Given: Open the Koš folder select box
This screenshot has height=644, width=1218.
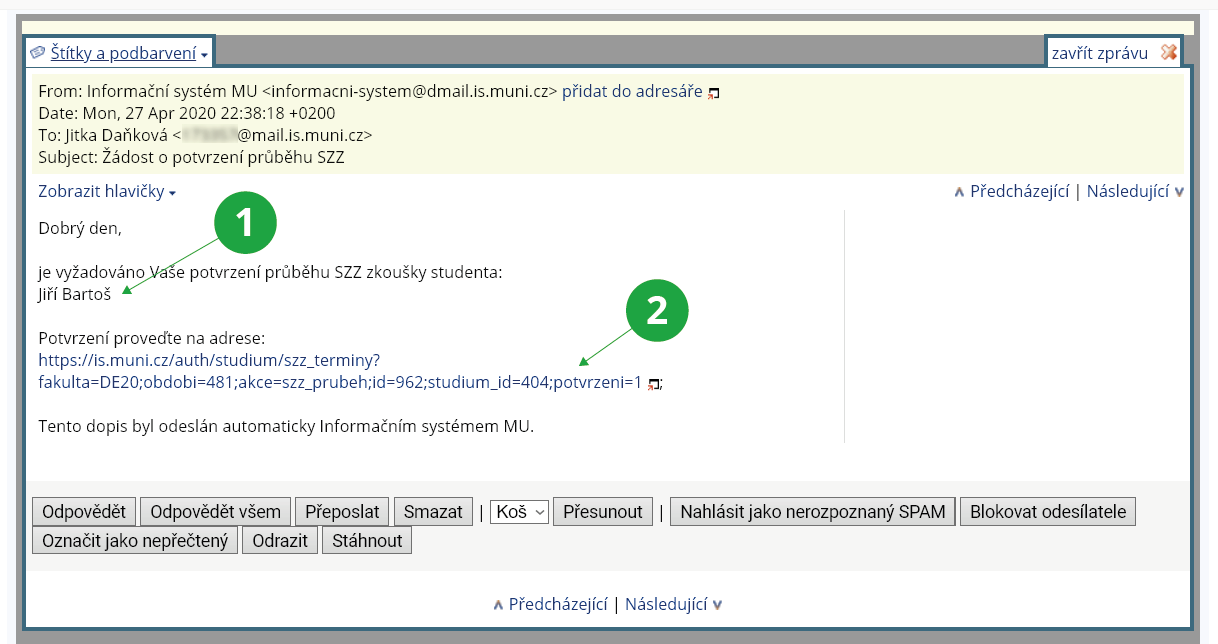Looking at the screenshot, I should 520,512.
